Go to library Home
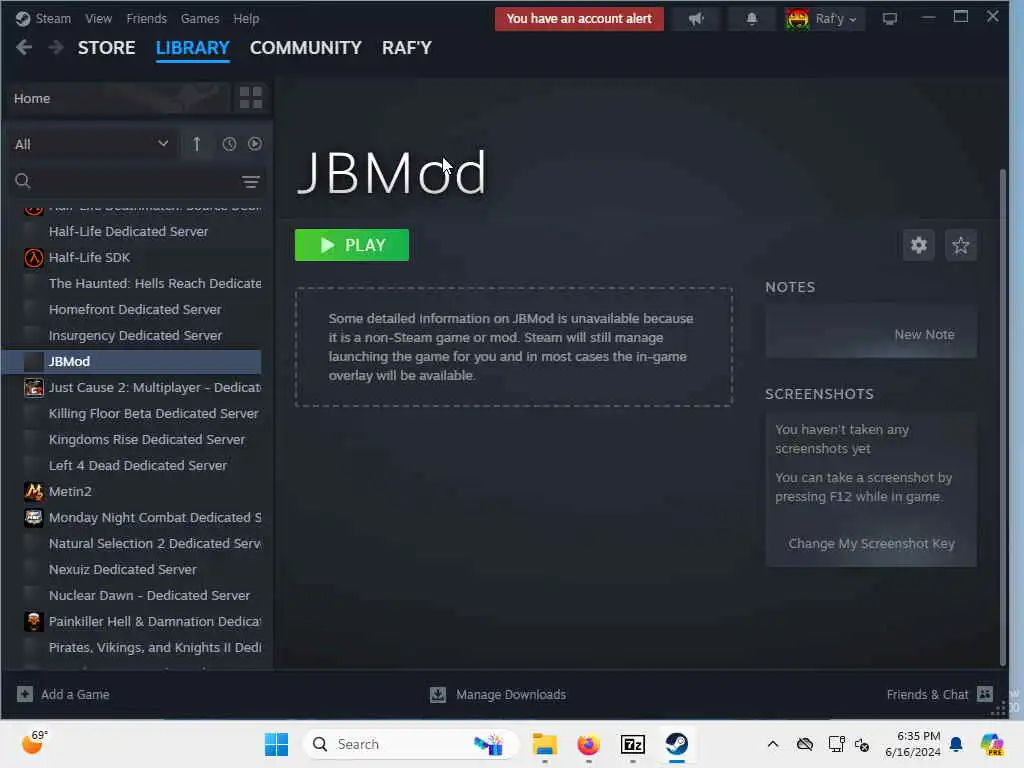Viewport: 1024px width, 768px height. 118,98
